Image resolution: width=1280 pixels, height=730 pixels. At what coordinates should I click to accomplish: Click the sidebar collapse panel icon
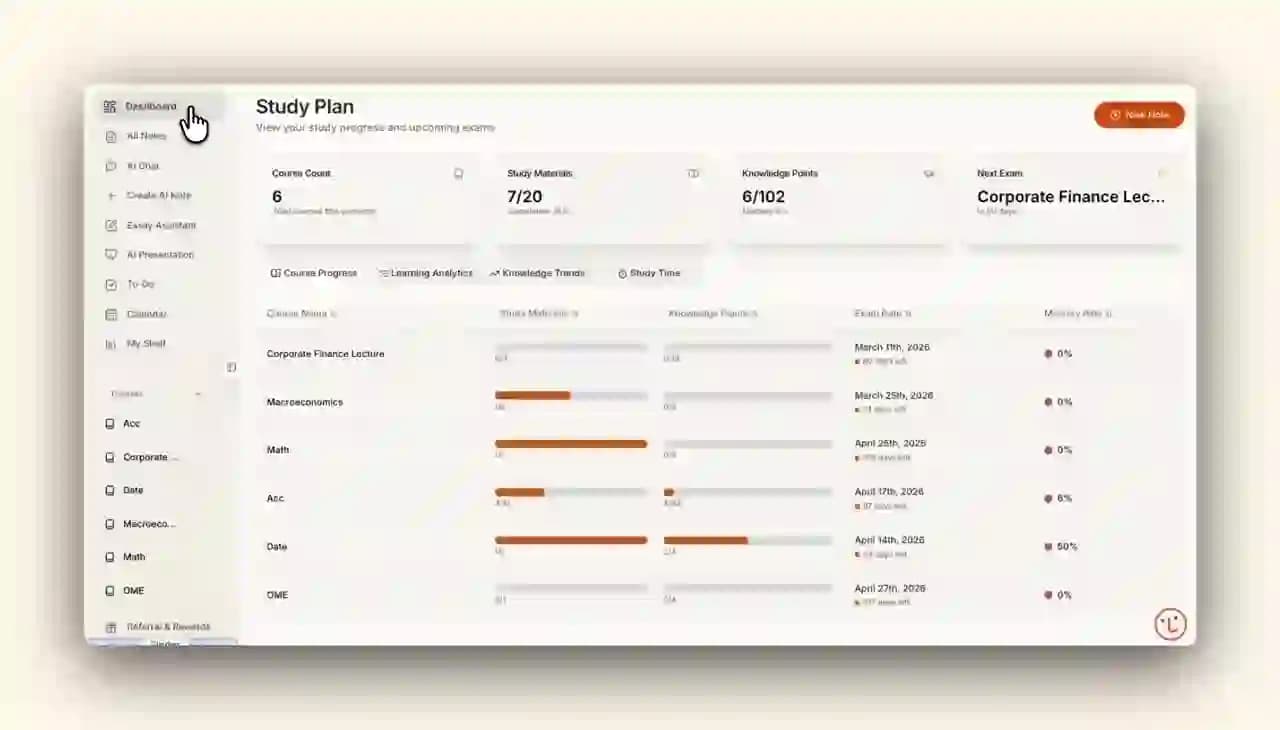point(231,367)
